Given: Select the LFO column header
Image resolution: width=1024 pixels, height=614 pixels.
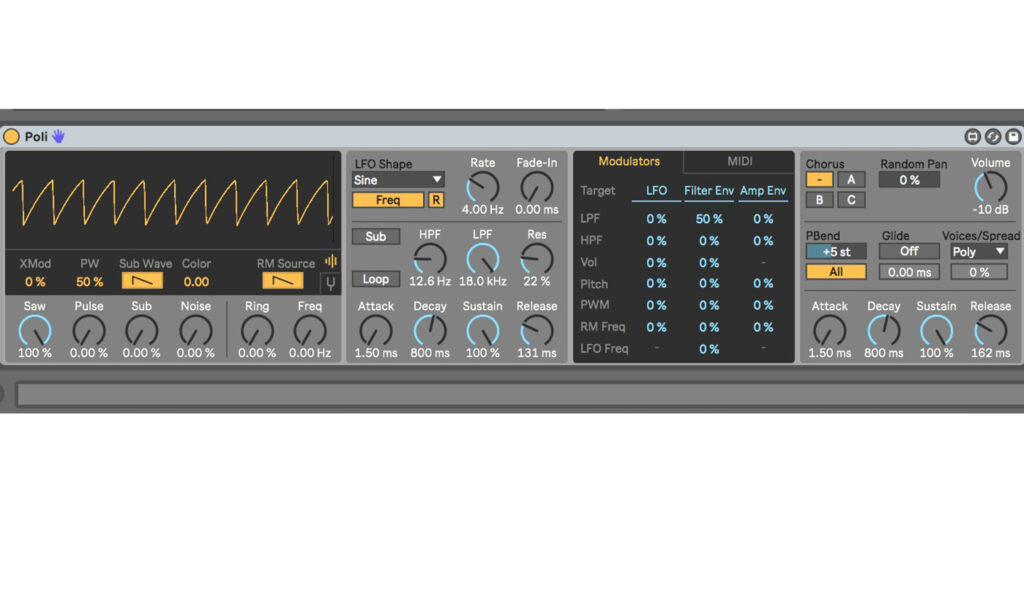Looking at the screenshot, I should point(656,191).
